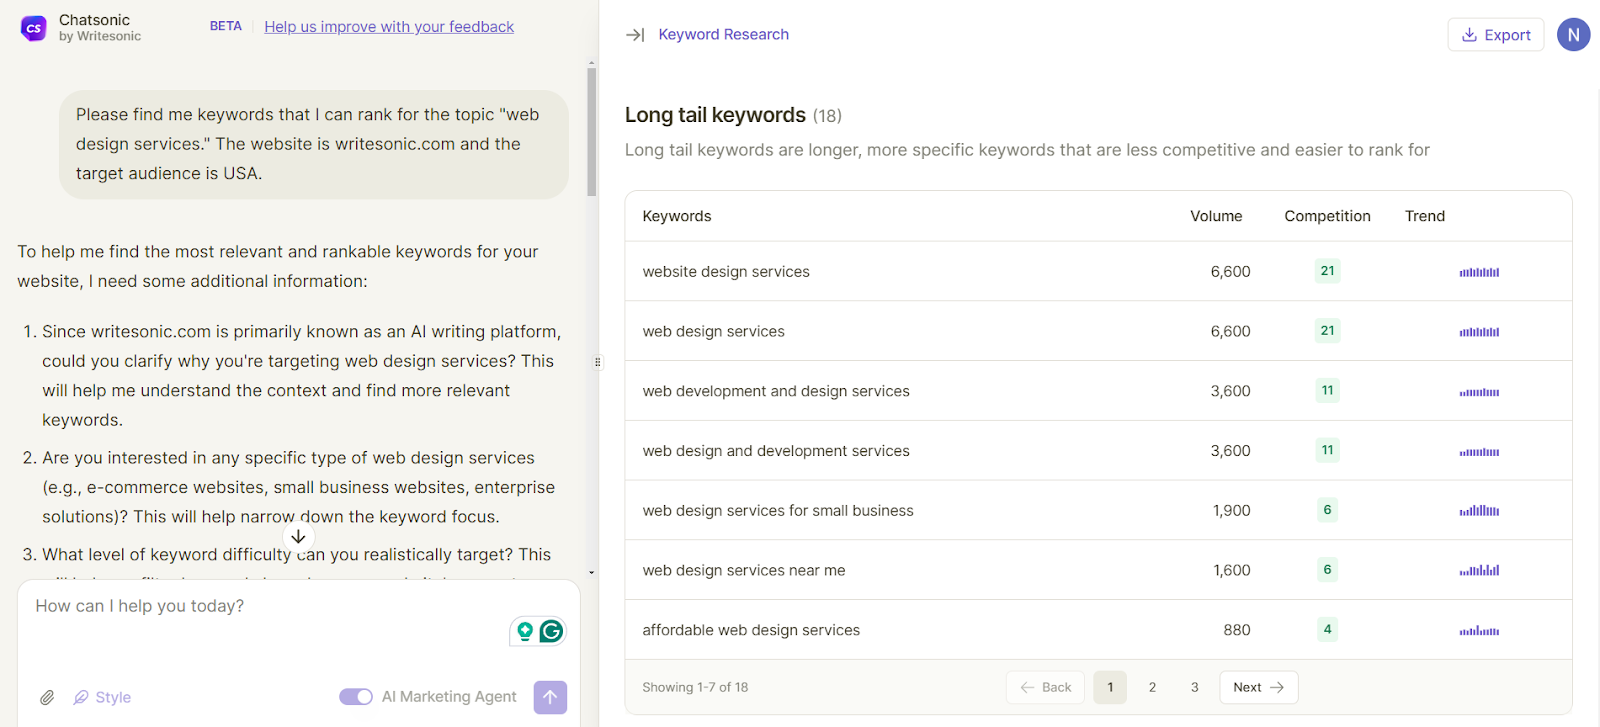Select keyword 'web design and development services'
1600x727 pixels.
pos(776,451)
